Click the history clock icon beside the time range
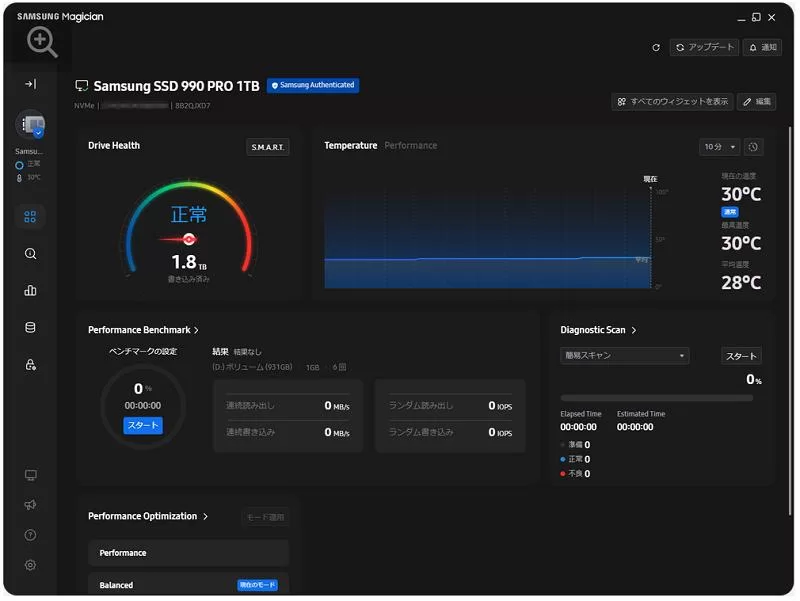This screenshot has width=800, height=601. [x=753, y=147]
